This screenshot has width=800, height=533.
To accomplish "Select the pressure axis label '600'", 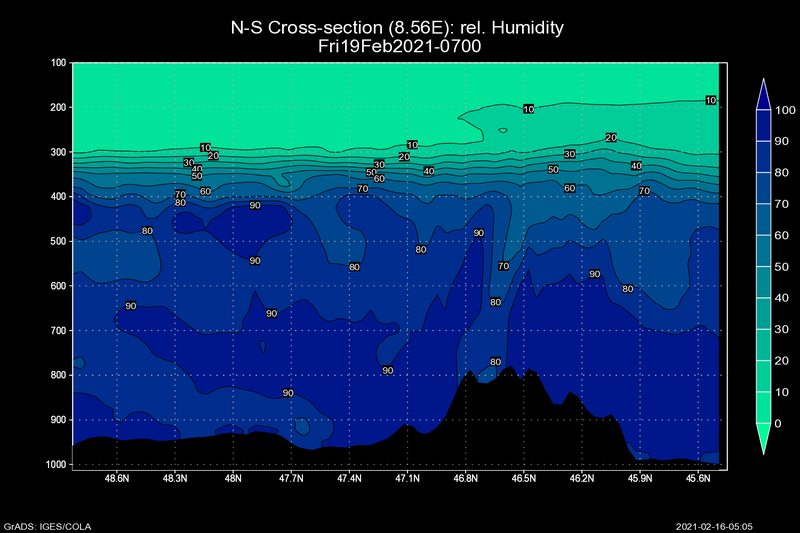I will pos(59,286).
